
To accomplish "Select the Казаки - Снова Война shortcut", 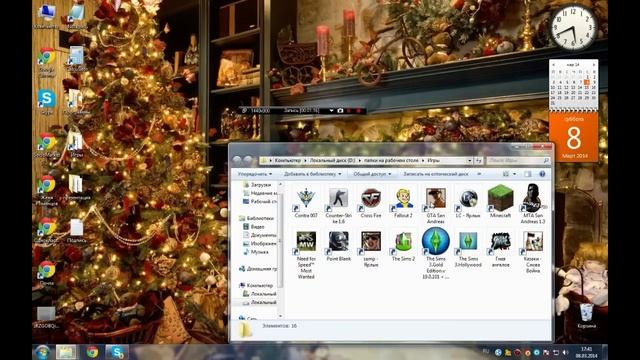I will 533,252.
